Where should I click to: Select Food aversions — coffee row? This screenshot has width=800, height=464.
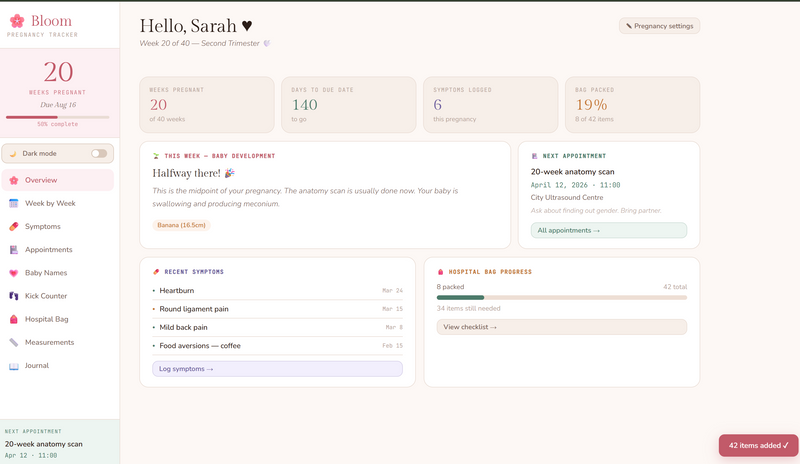coord(277,346)
